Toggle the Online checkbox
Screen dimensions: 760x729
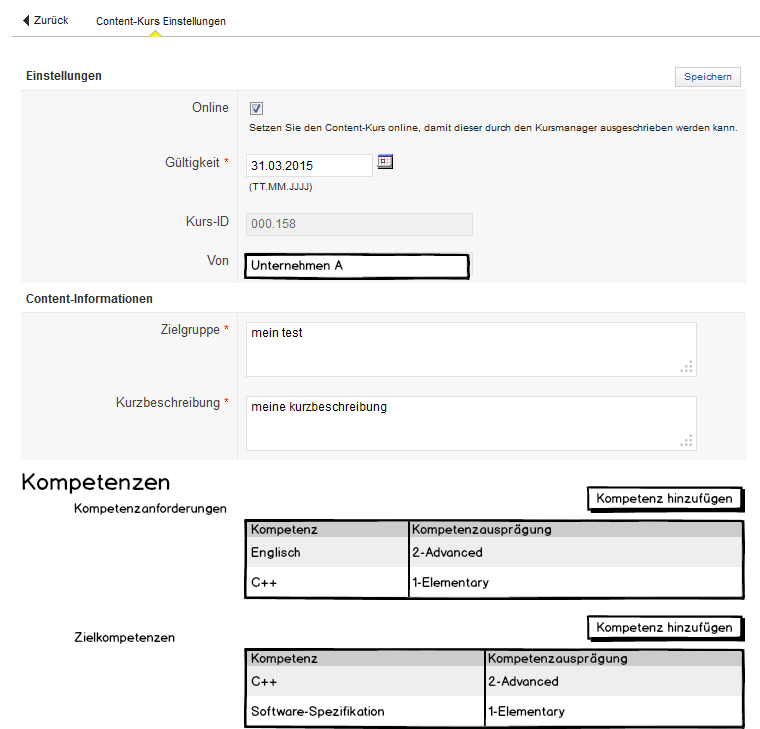256,108
